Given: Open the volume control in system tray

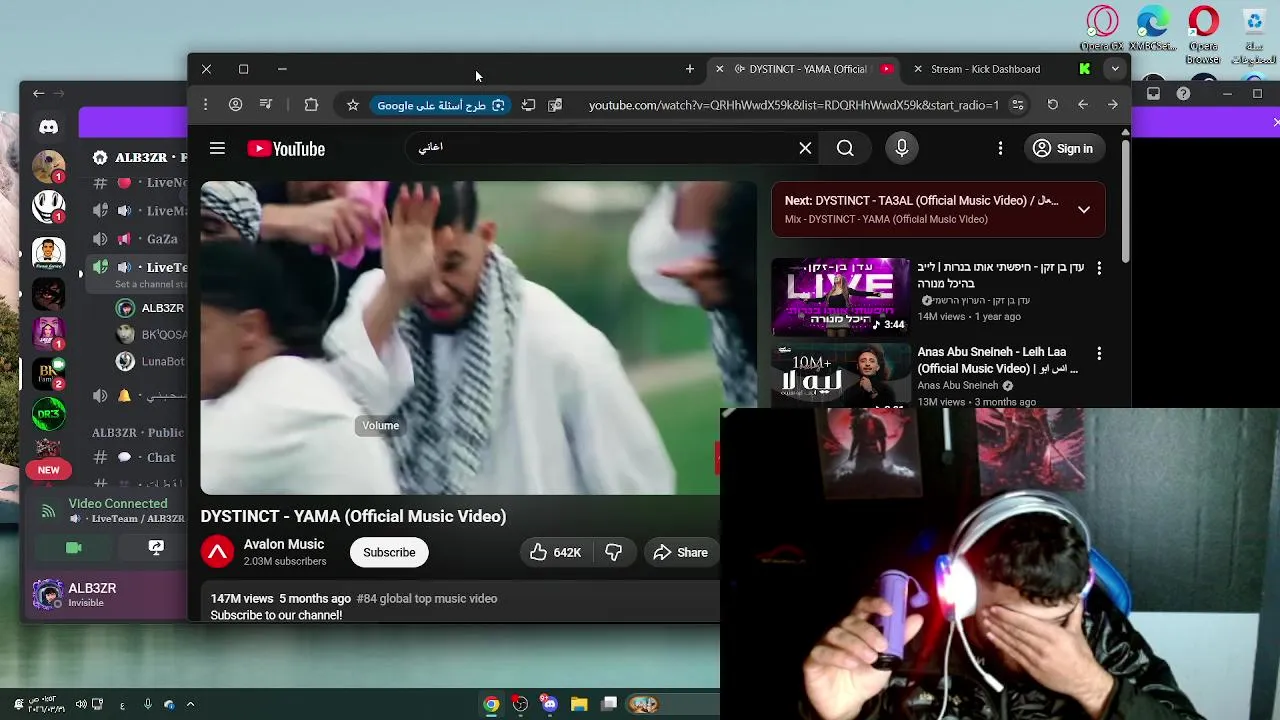Looking at the screenshot, I should pyautogui.click(x=81, y=704).
